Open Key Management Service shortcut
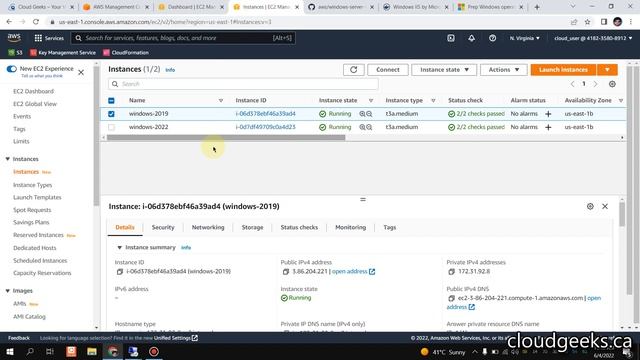This screenshot has height=360, width=640. point(63,53)
